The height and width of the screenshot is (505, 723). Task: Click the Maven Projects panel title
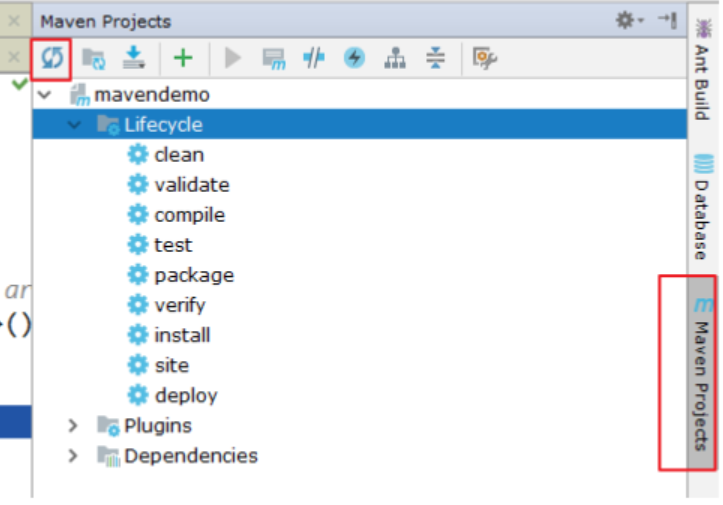pos(106,21)
